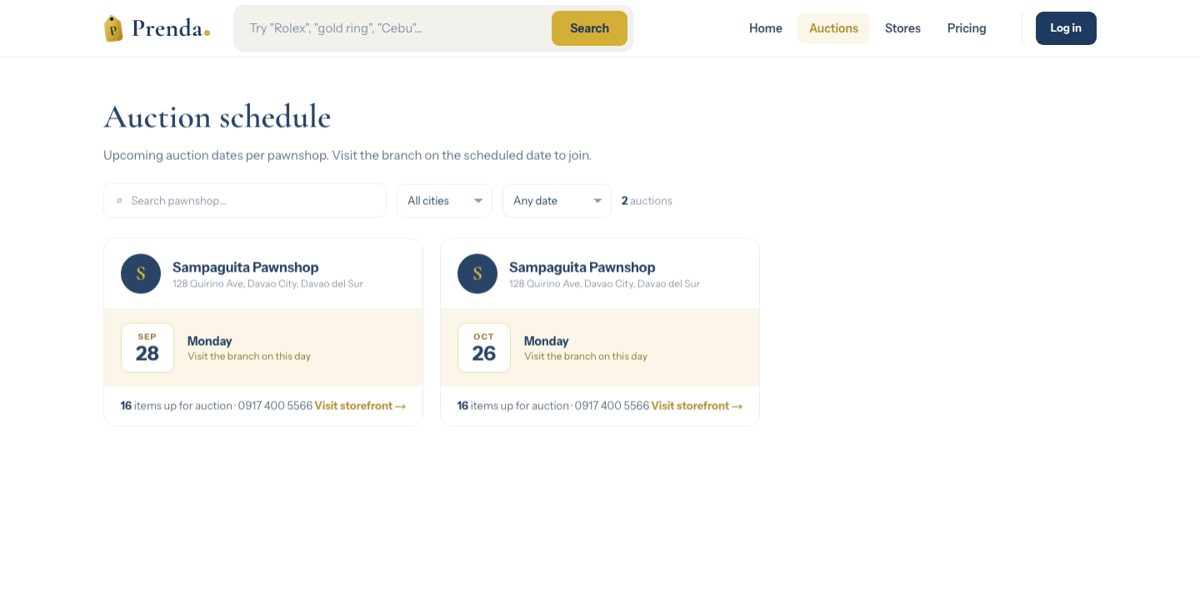Click the Prenda logo tag icon

(114, 28)
